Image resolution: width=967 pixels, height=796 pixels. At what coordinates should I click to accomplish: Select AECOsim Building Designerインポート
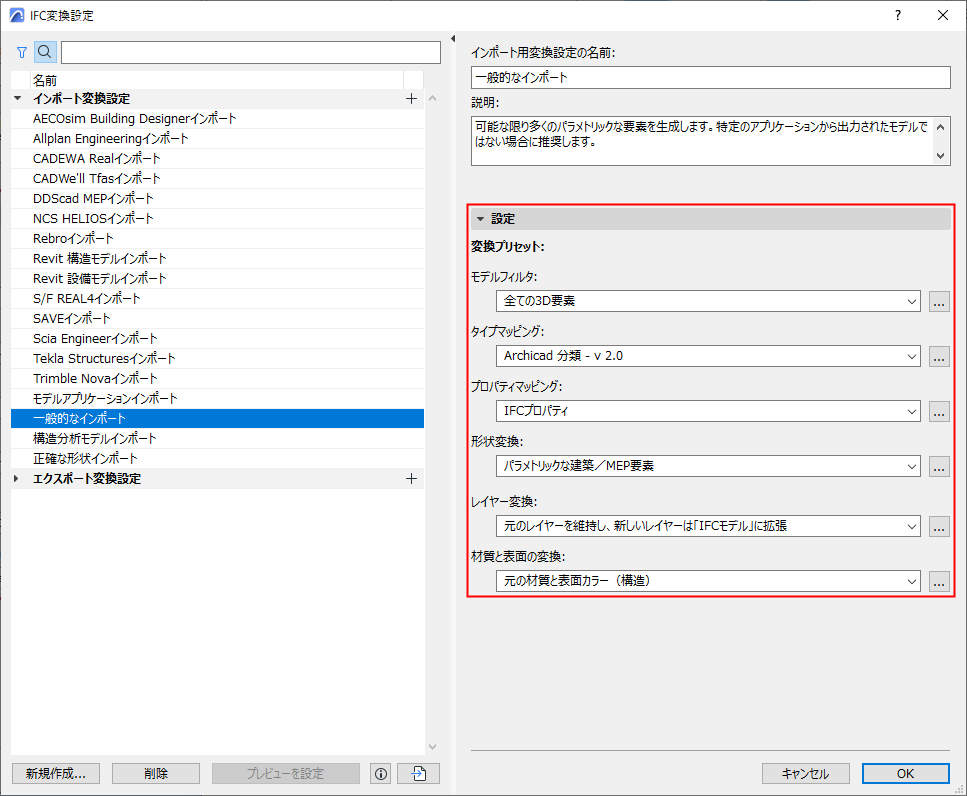(217, 118)
